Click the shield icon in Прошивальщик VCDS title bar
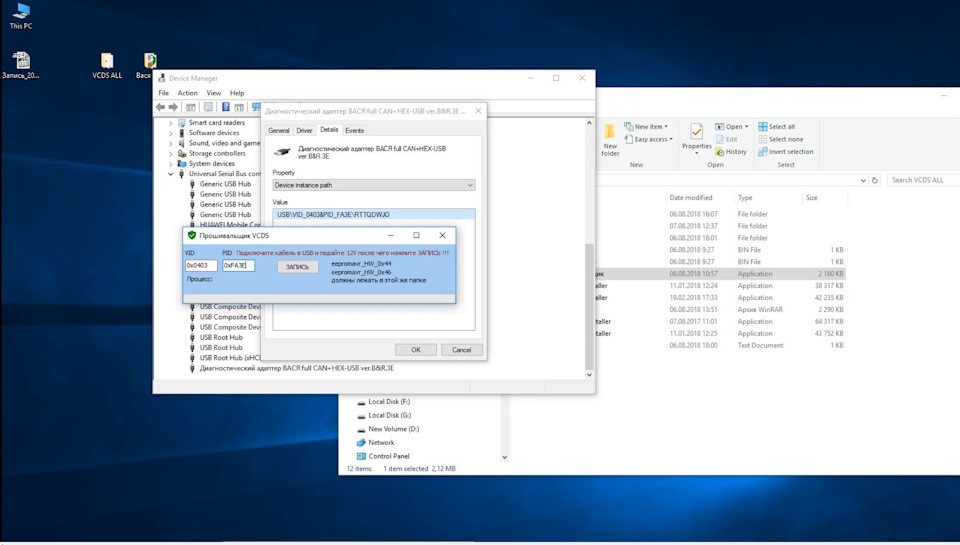960x545 pixels. click(x=192, y=235)
